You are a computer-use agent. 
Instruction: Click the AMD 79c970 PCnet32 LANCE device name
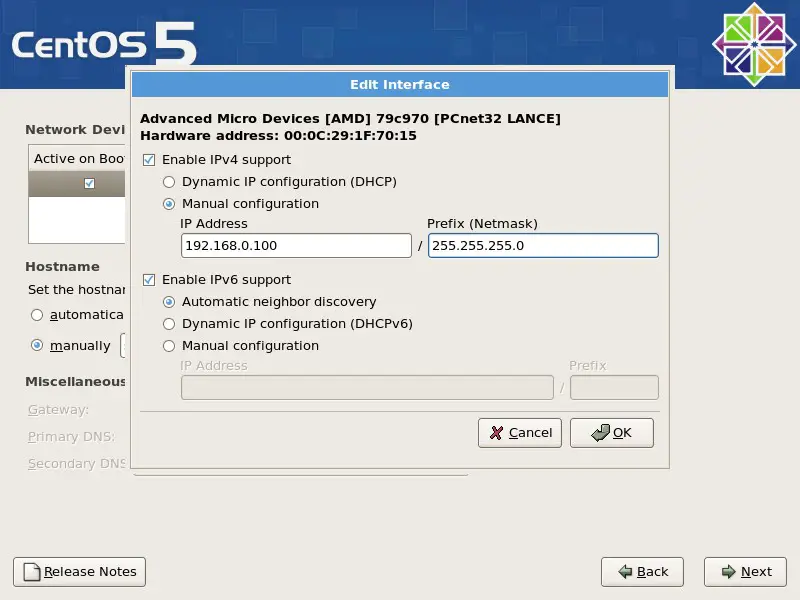pos(351,118)
